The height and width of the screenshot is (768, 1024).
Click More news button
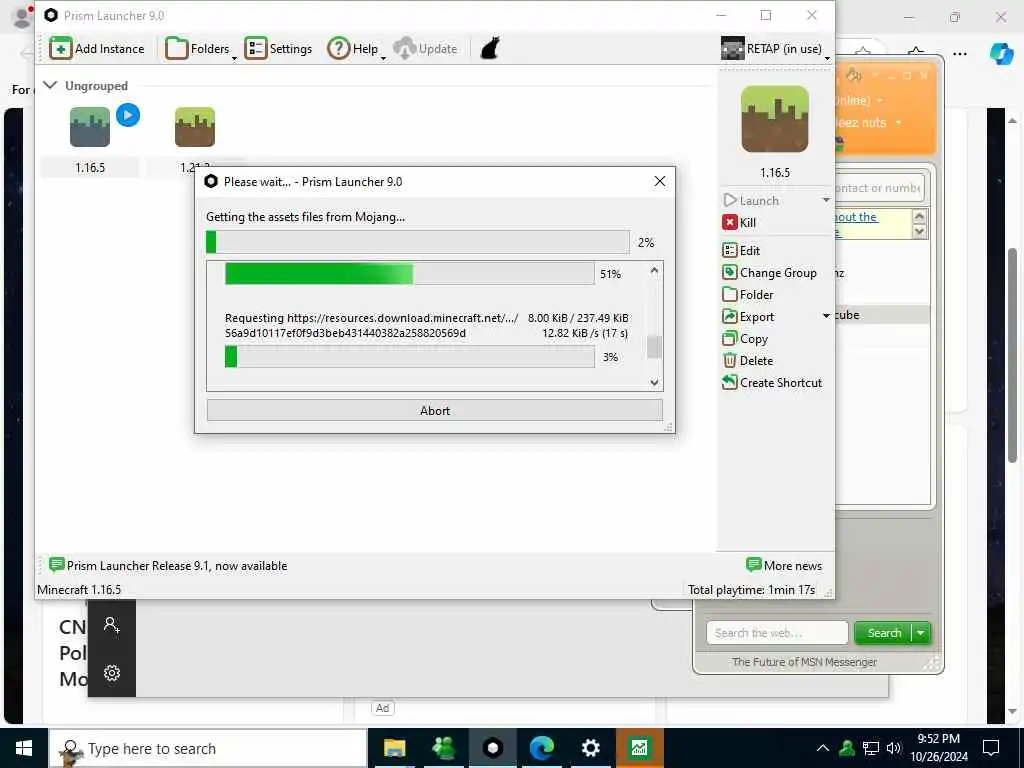coord(784,566)
